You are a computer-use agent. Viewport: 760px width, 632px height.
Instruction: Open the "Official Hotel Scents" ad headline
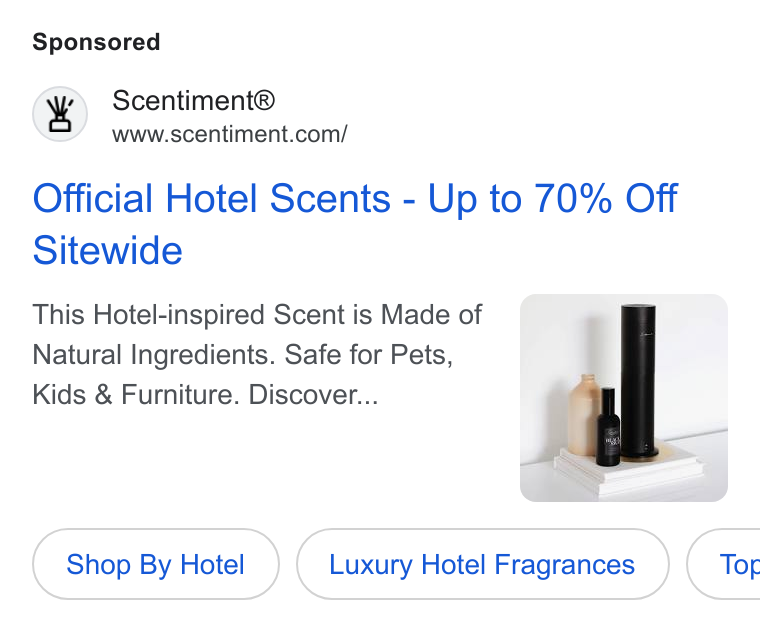click(355, 224)
